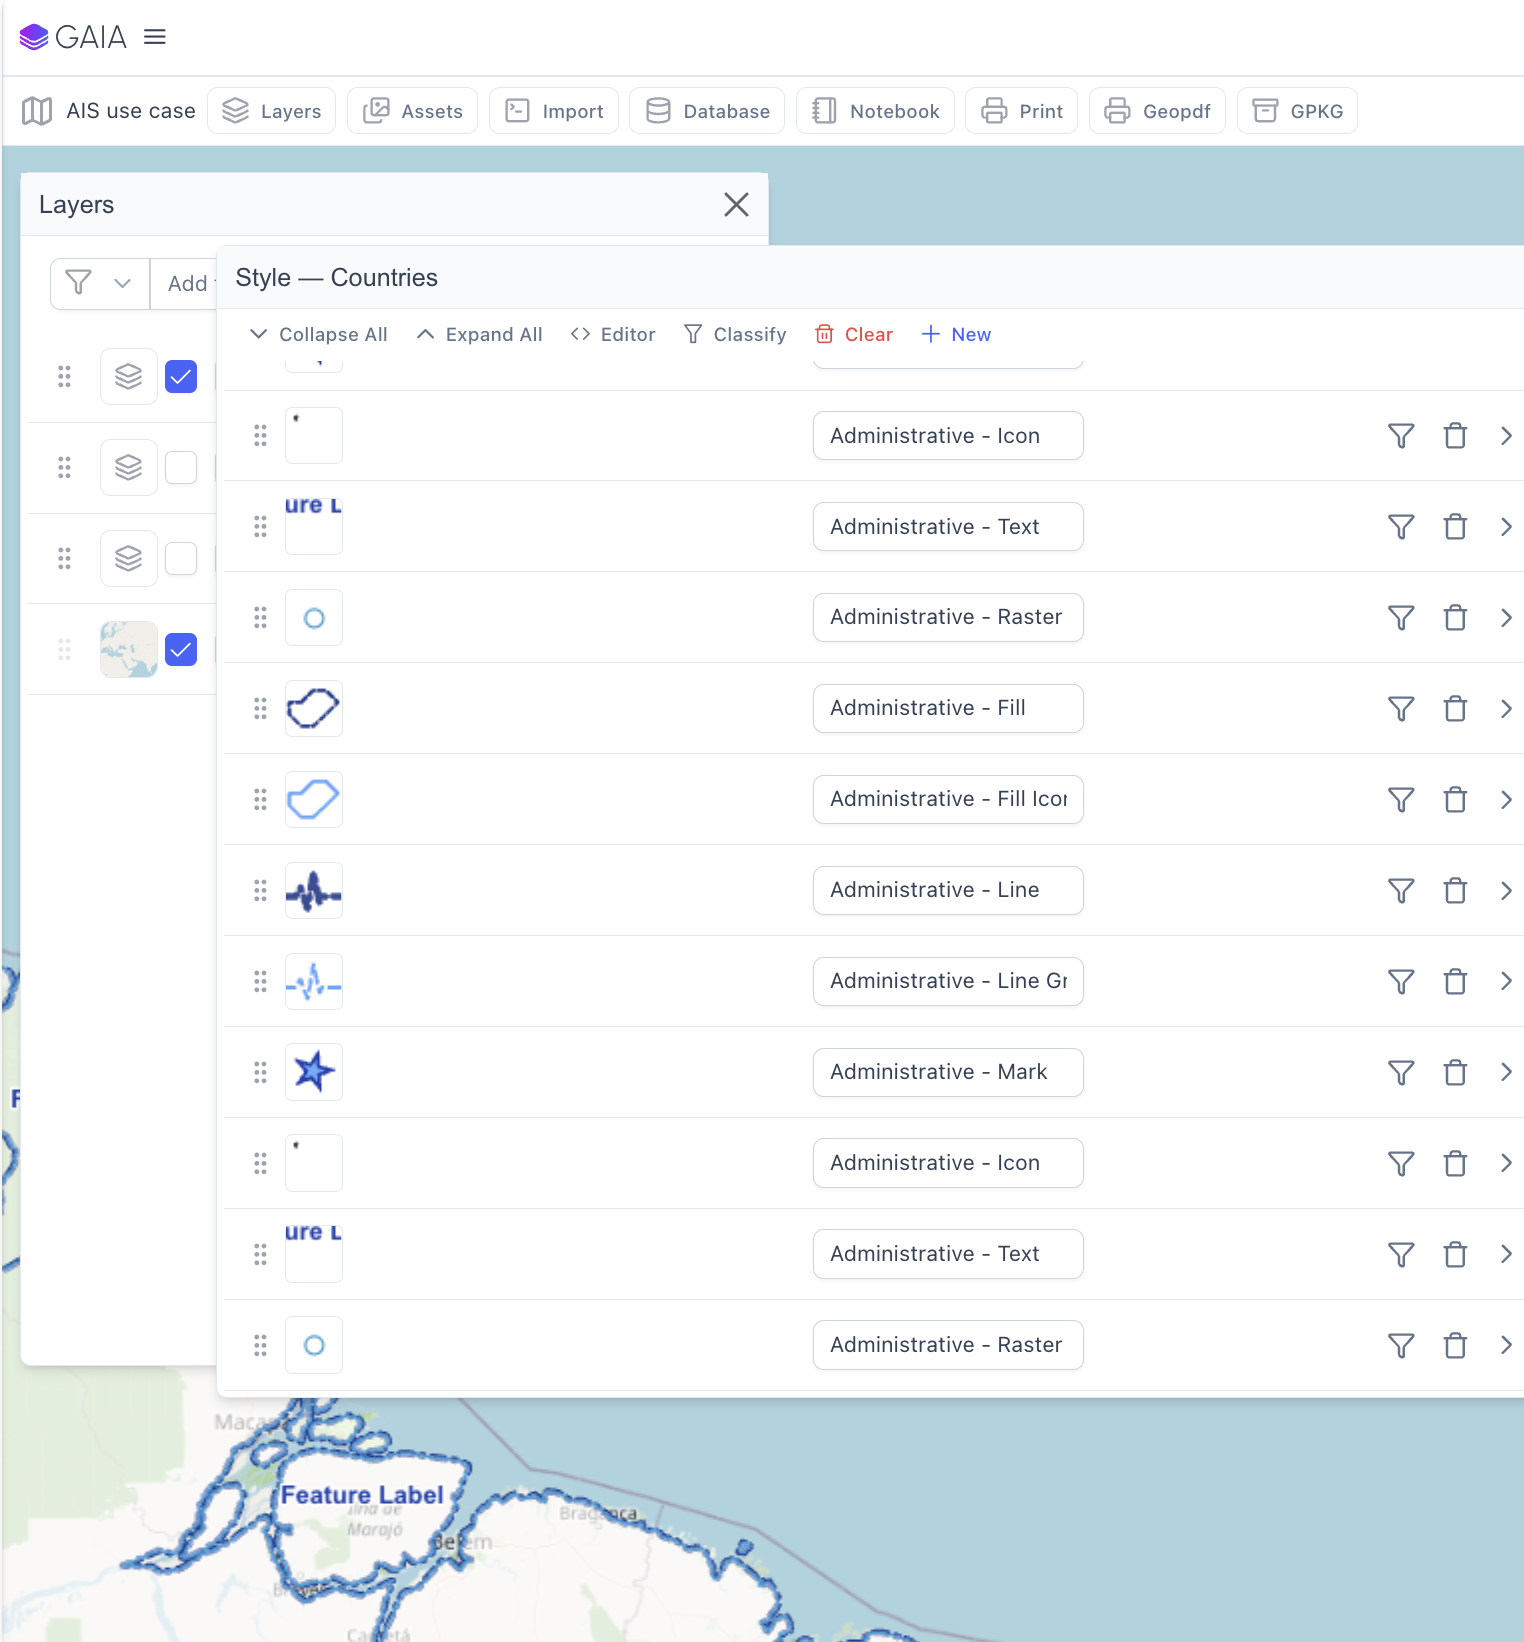1524x1642 pixels.
Task: Click the GAIA hamburger menu icon
Action: point(155,37)
